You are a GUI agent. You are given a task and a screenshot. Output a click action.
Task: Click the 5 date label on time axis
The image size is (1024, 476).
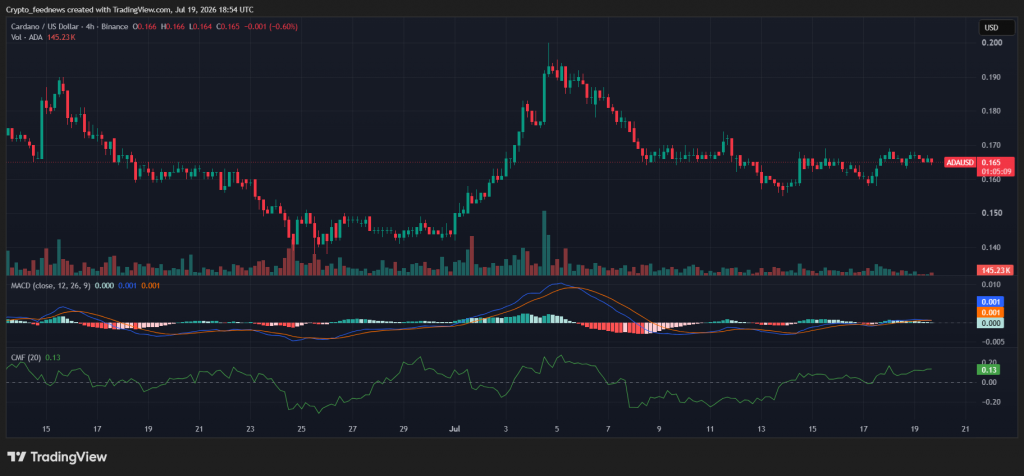557,429
